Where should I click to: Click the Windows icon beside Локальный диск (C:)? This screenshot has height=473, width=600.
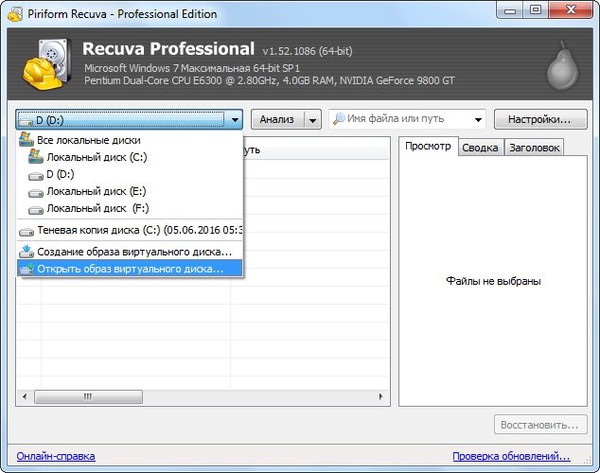tap(37, 157)
